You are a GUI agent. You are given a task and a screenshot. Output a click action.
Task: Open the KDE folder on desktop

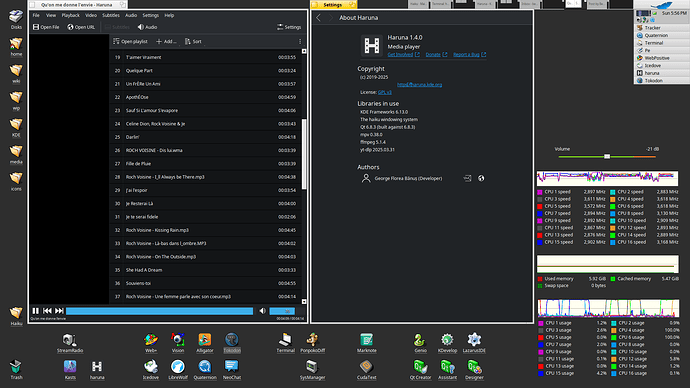[16, 128]
